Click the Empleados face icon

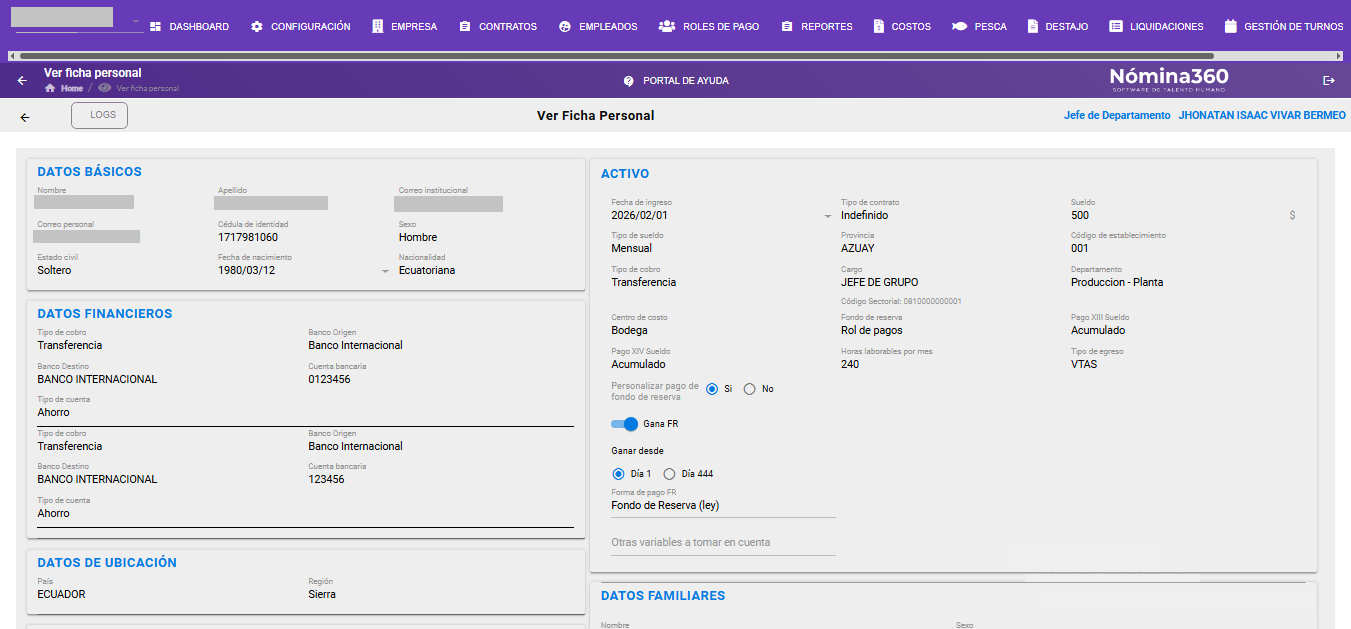tap(565, 27)
